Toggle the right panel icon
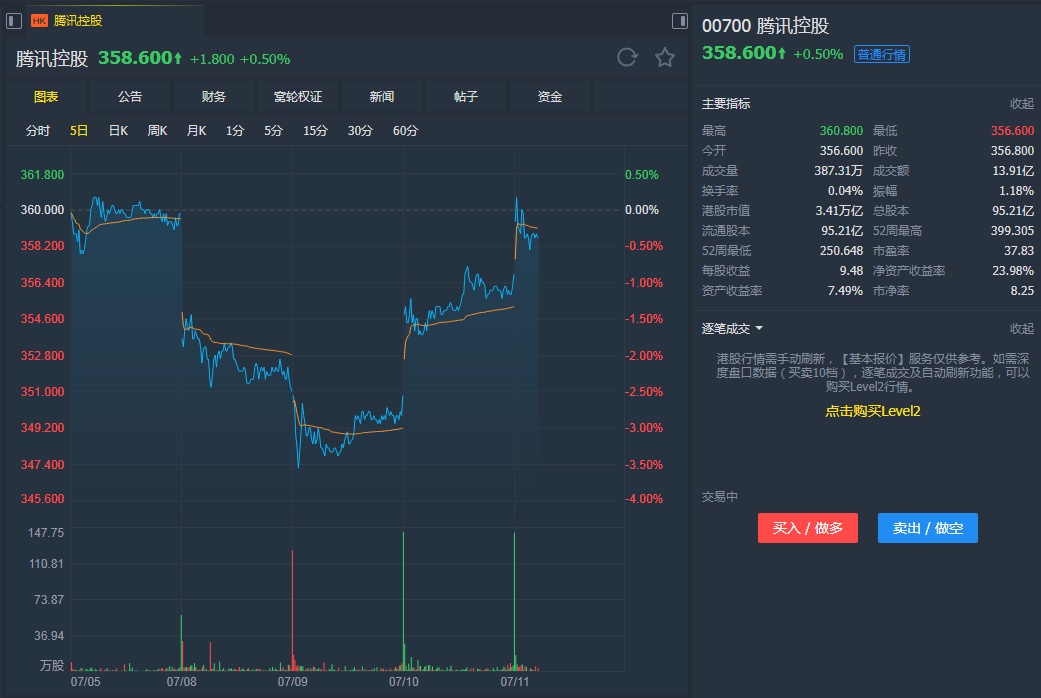The height and width of the screenshot is (698, 1041). 680,21
